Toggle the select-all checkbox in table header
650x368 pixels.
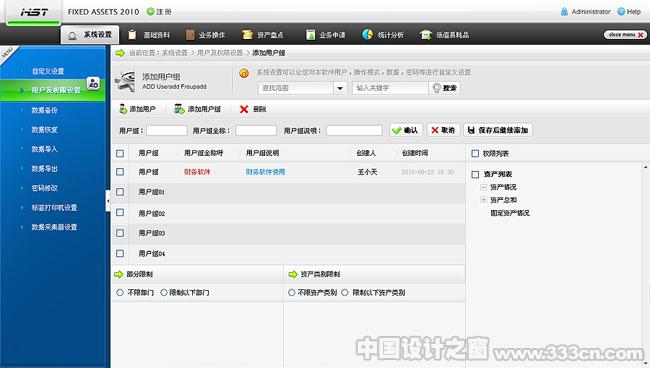[120, 153]
